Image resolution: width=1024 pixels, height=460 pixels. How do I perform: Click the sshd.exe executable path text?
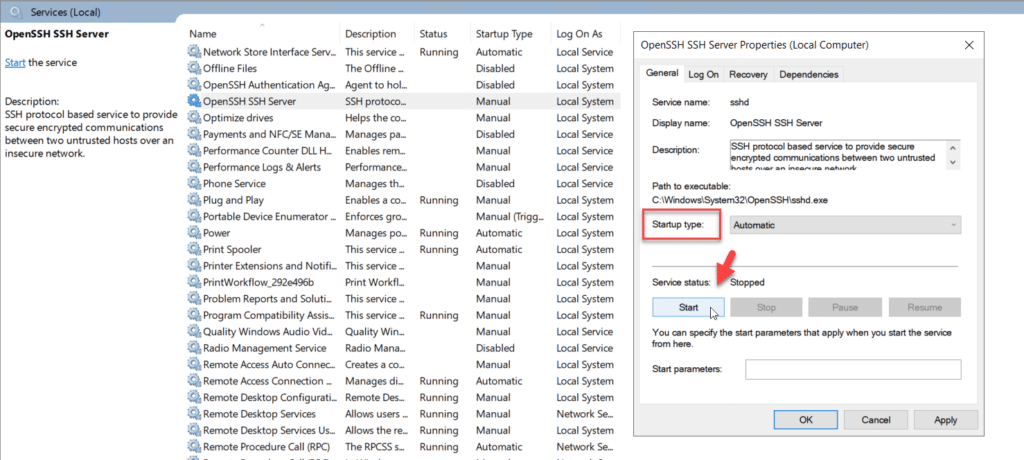(740, 200)
